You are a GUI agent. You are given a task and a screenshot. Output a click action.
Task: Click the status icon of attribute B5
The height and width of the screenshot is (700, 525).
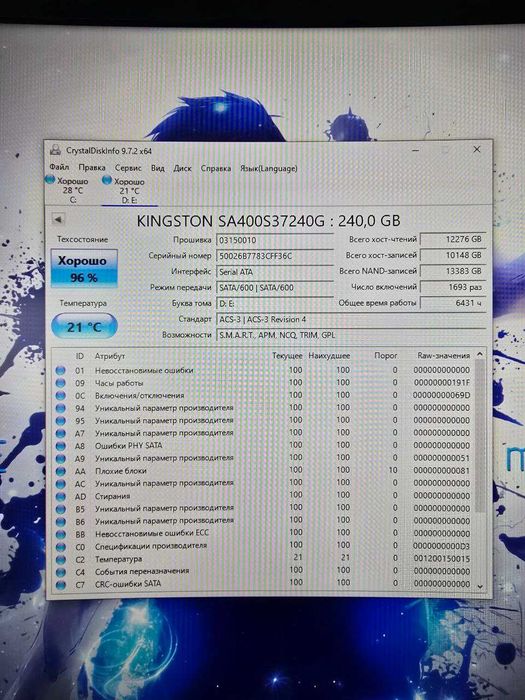[61, 508]
